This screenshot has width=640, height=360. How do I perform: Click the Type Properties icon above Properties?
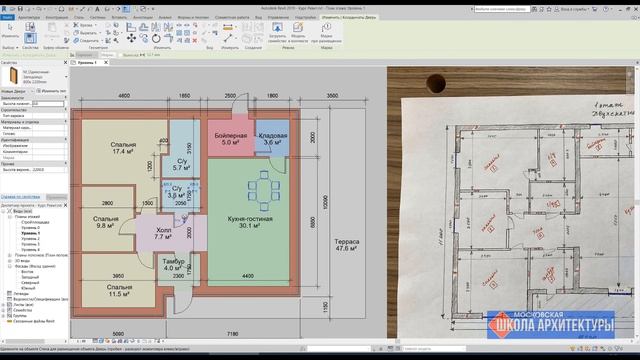[30, 27]
